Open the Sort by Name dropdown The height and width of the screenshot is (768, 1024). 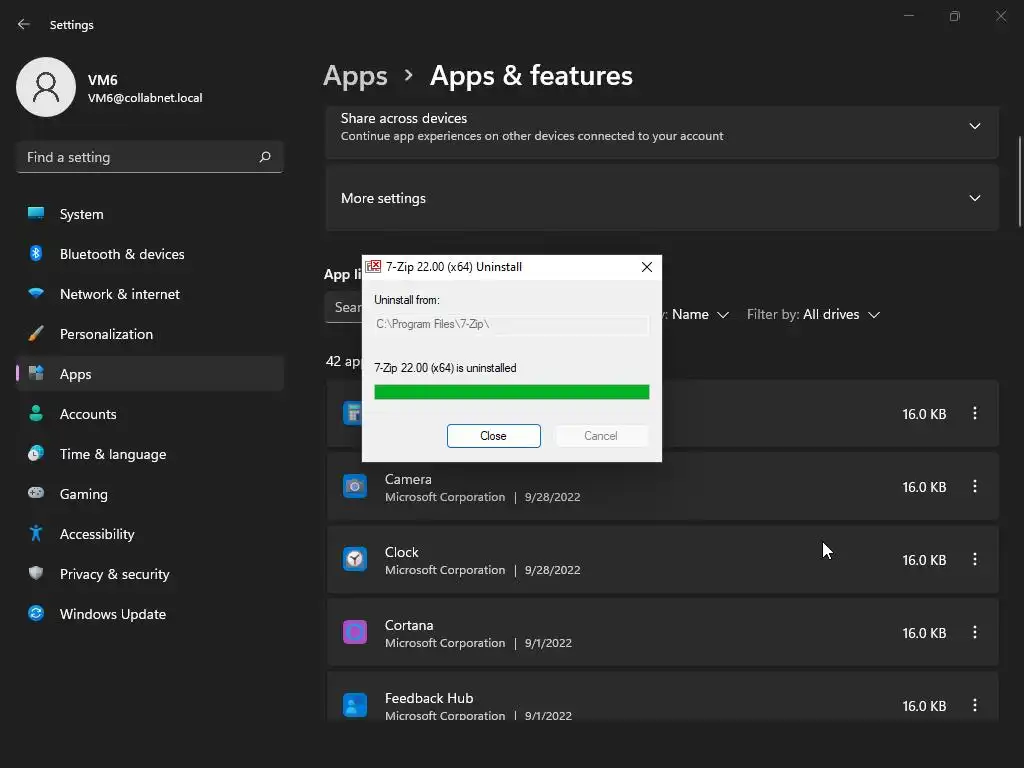coord(699,314)
